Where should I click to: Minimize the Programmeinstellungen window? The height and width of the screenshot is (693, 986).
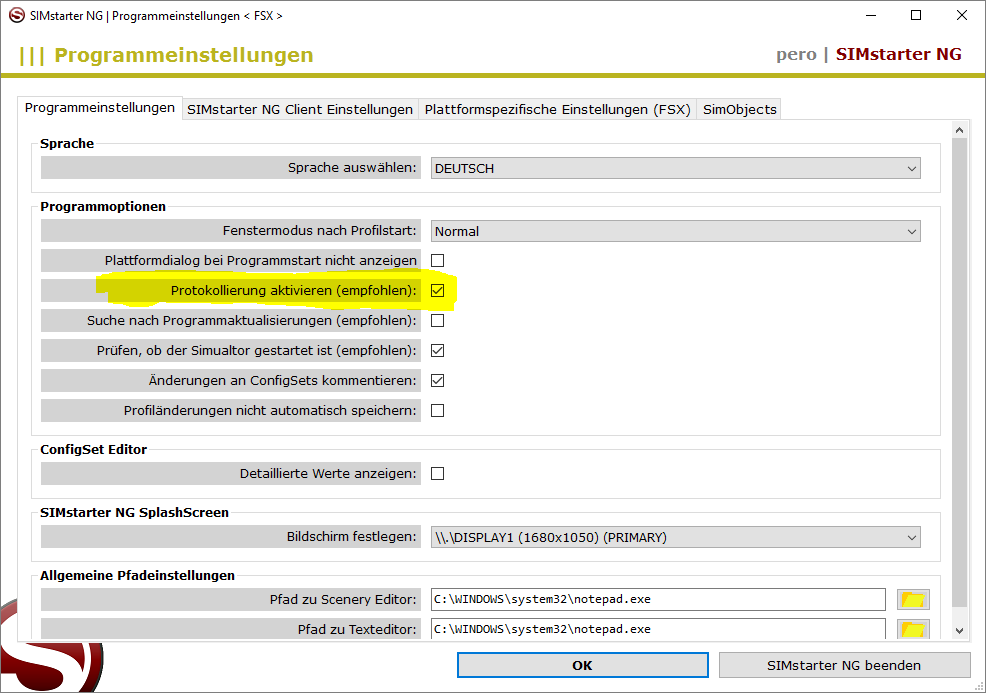pos(871,15)
